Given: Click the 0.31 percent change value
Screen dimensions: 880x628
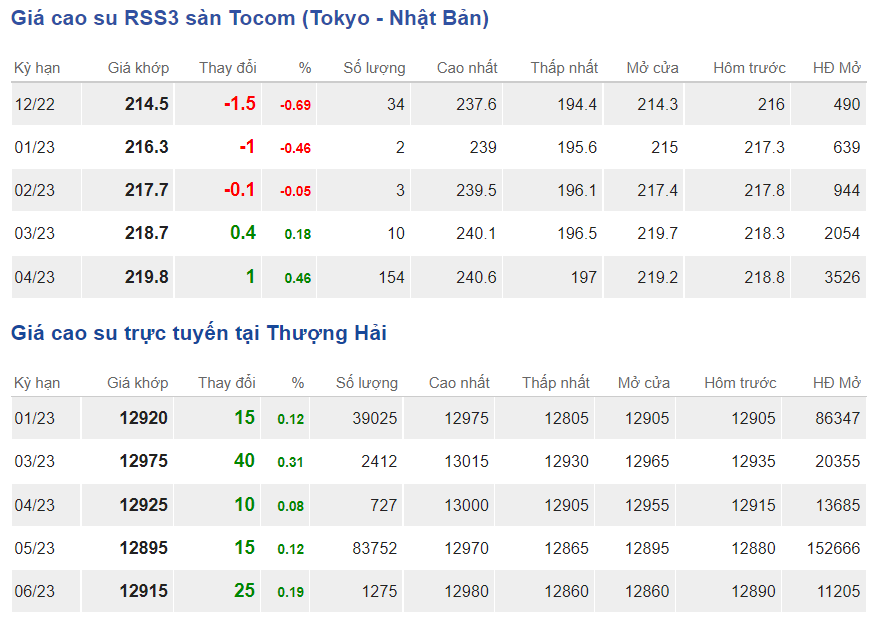Looking at the screenshot, I should [x=291, y=462].
